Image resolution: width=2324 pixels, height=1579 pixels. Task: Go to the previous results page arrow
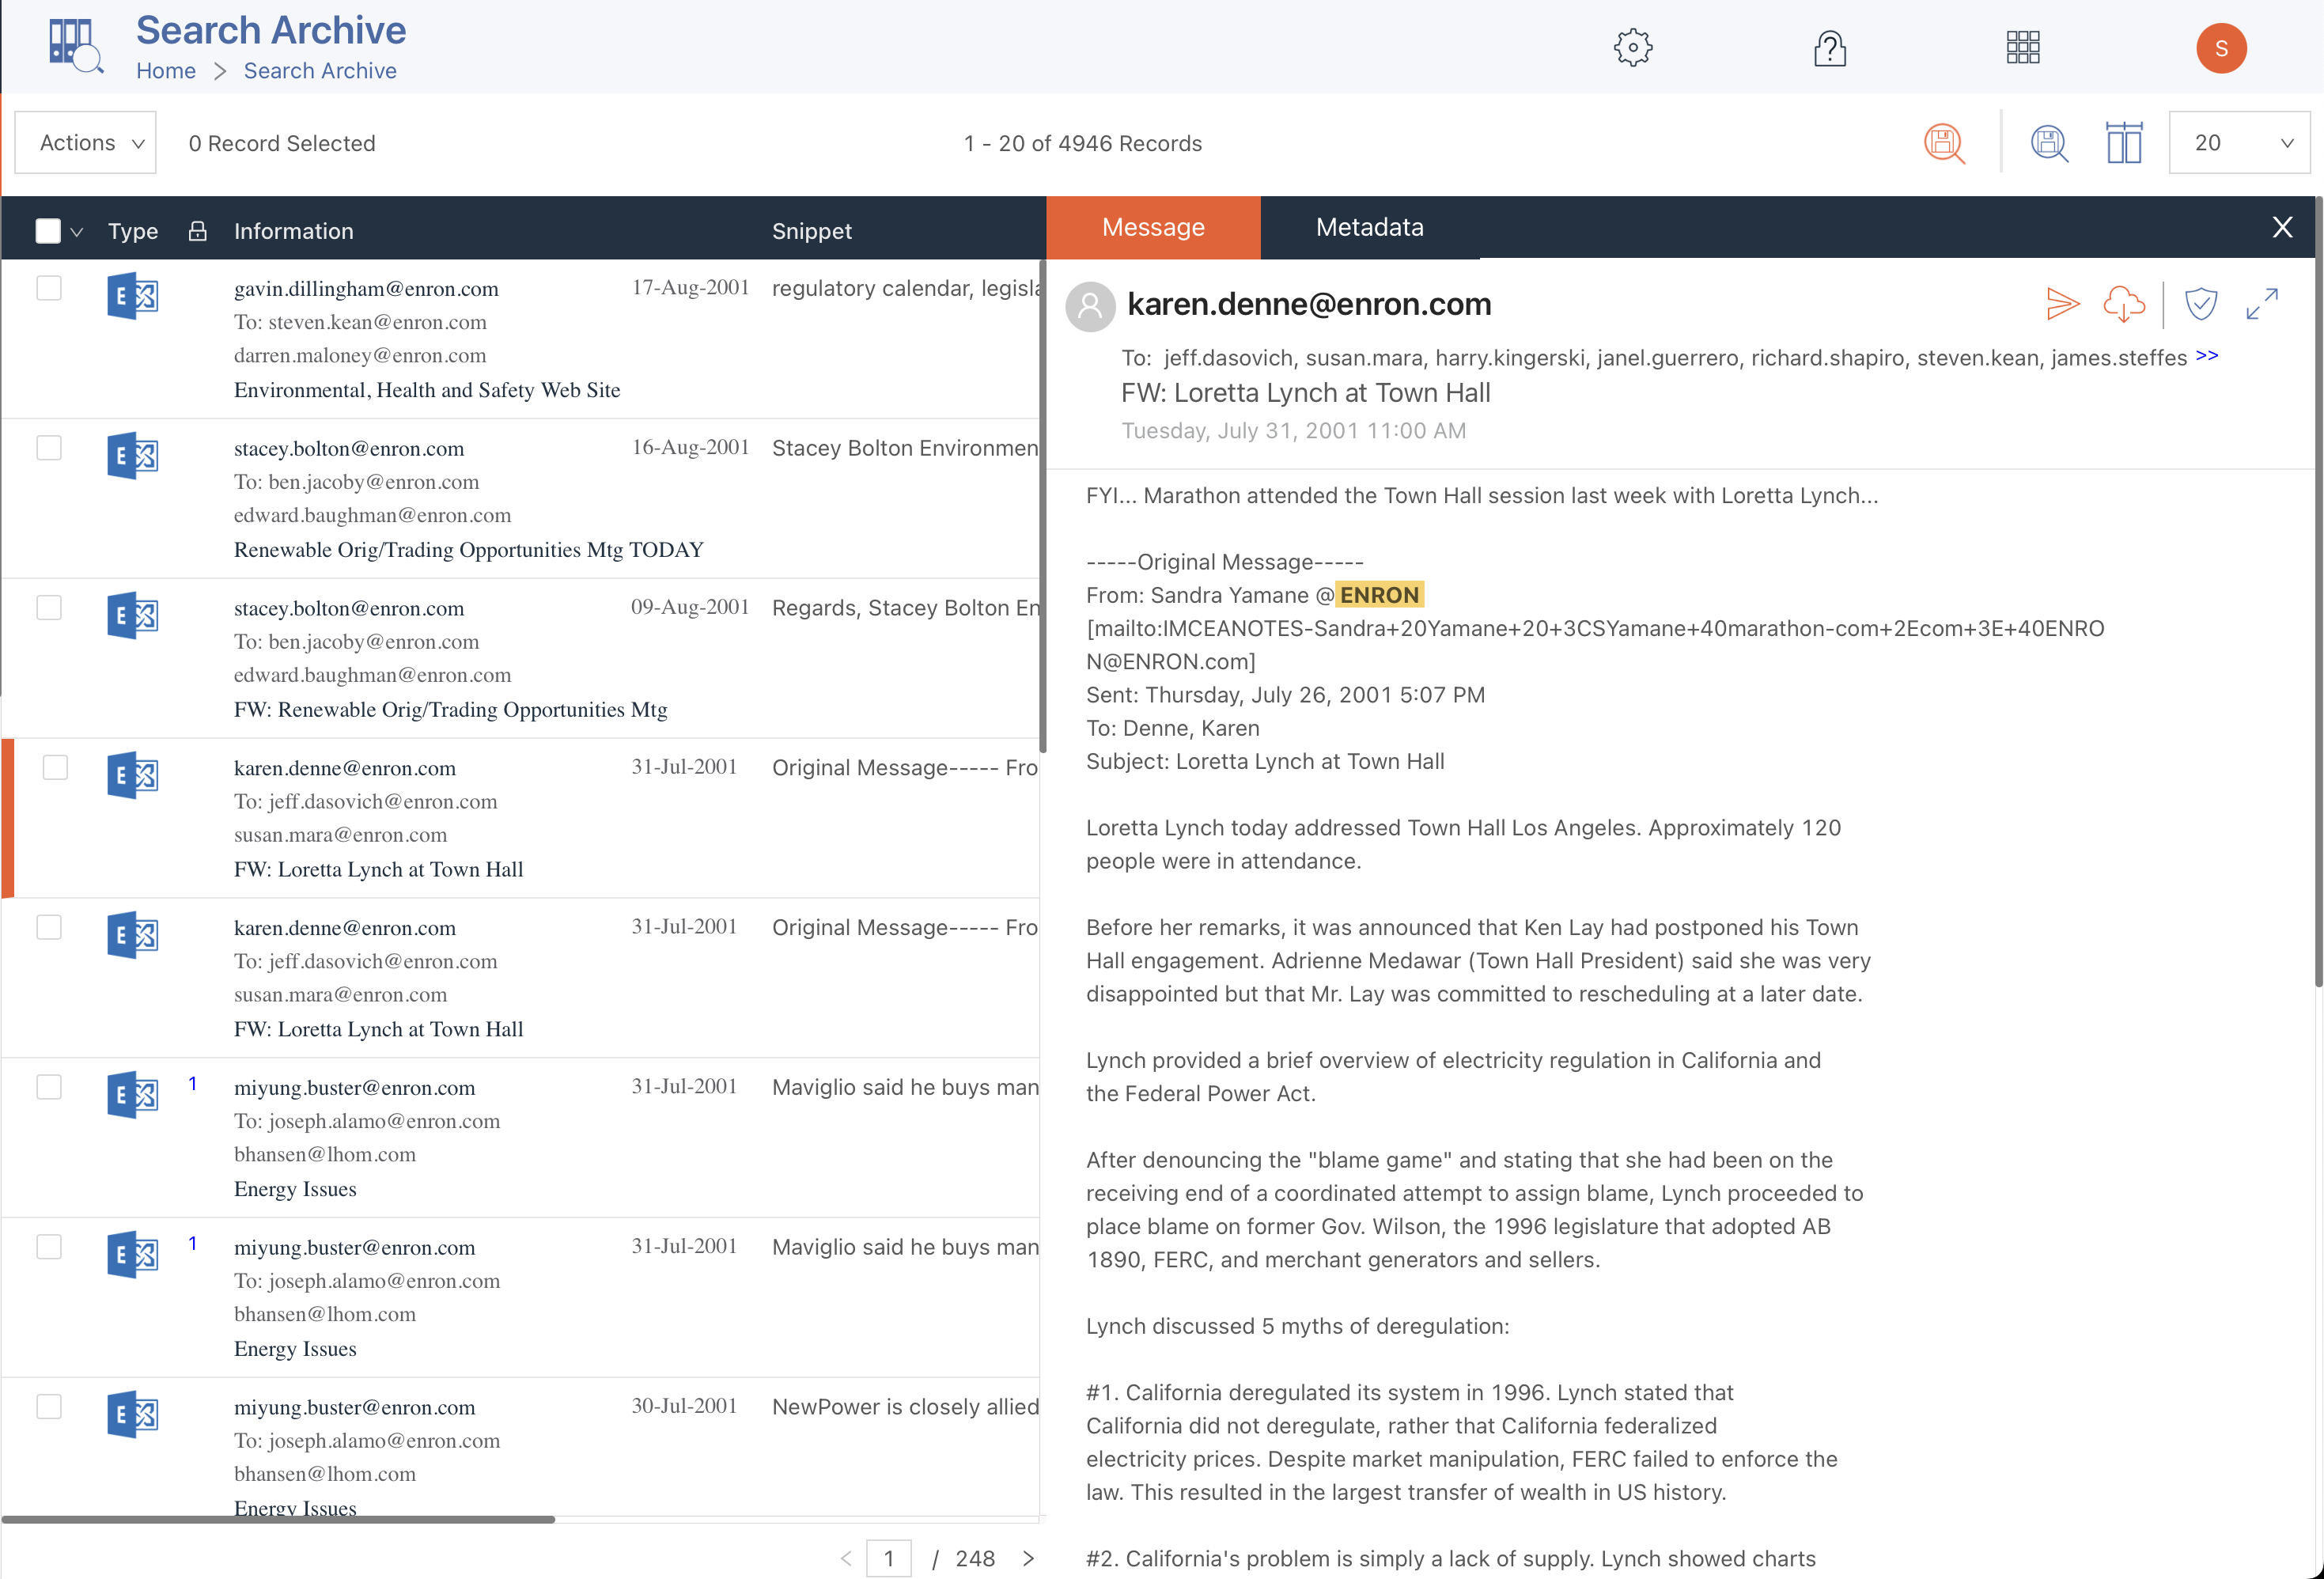point(846,1558)
